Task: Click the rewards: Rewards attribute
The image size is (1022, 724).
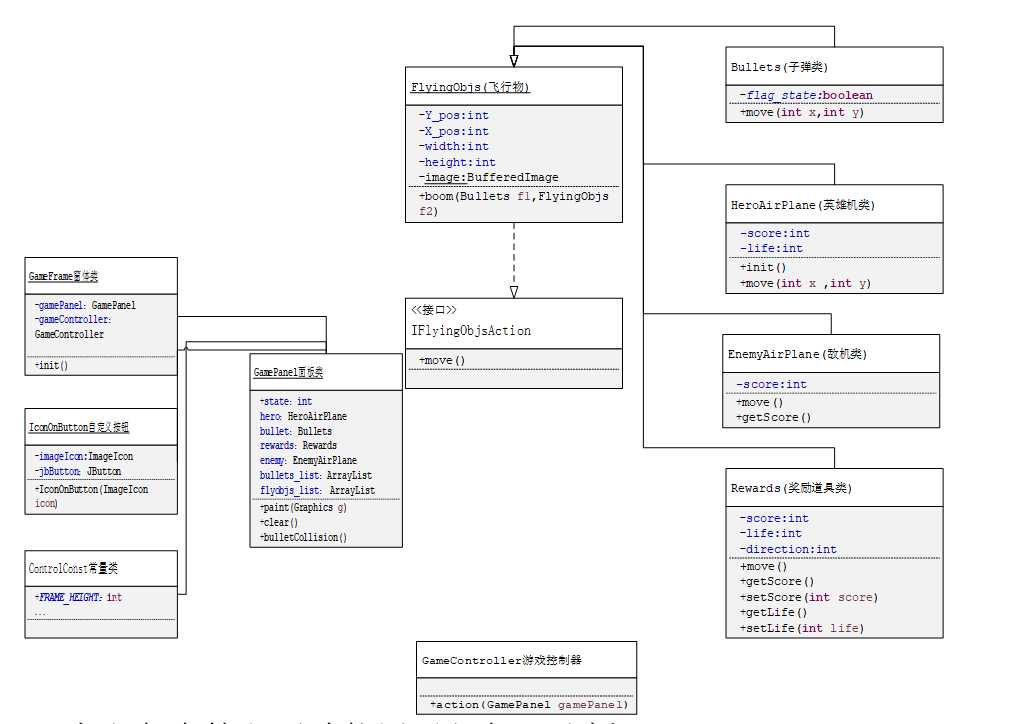Action: [298, 446]
